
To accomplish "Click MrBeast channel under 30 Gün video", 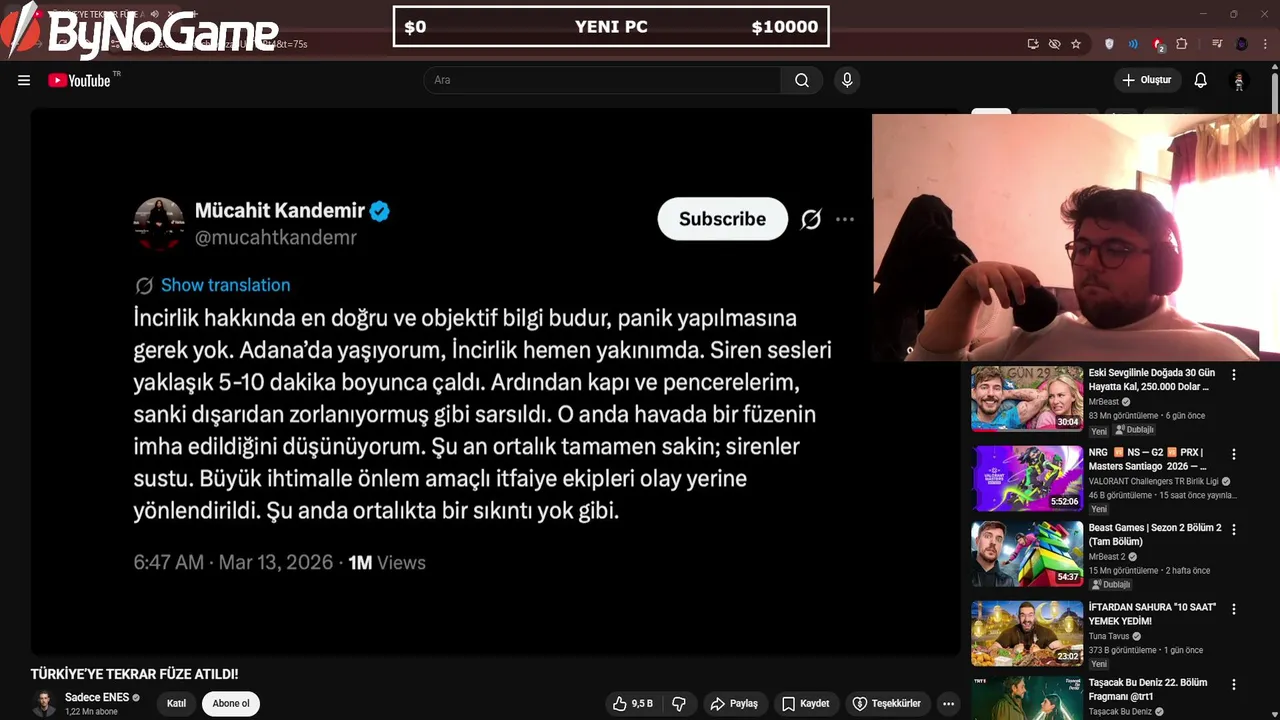I will [x=1104, y=401].
